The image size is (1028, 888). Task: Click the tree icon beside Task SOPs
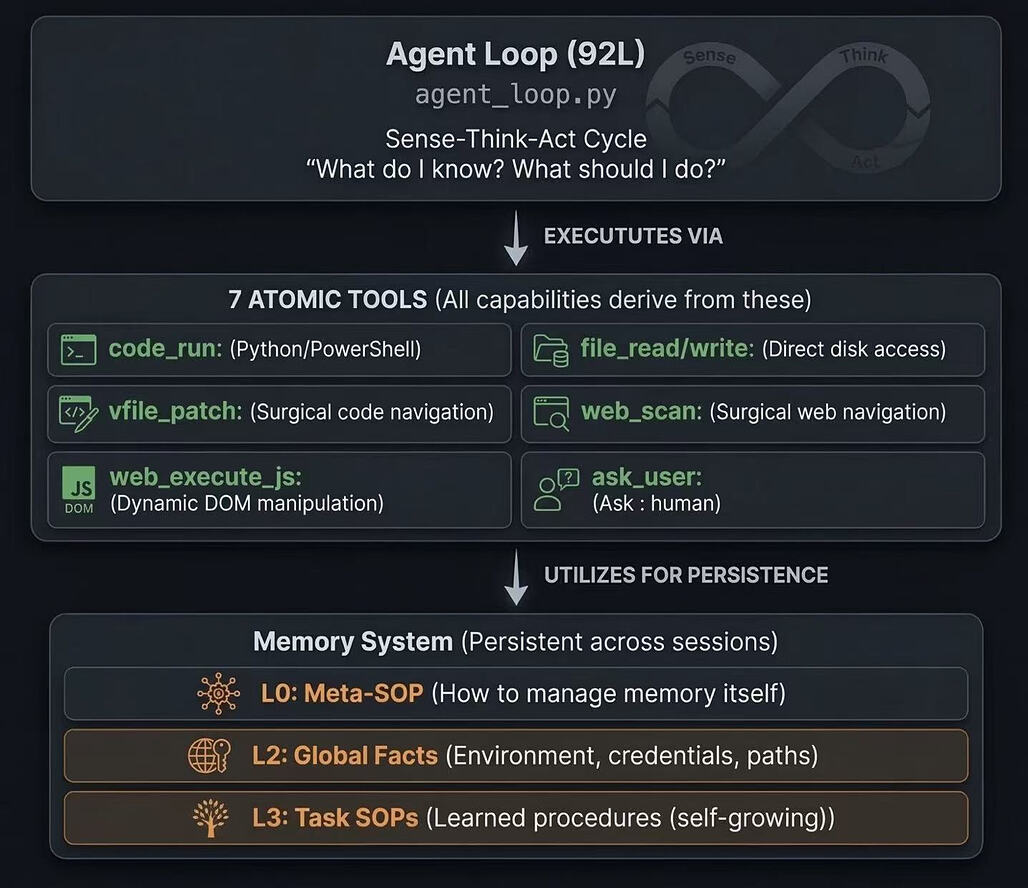[x=211, y=817]
